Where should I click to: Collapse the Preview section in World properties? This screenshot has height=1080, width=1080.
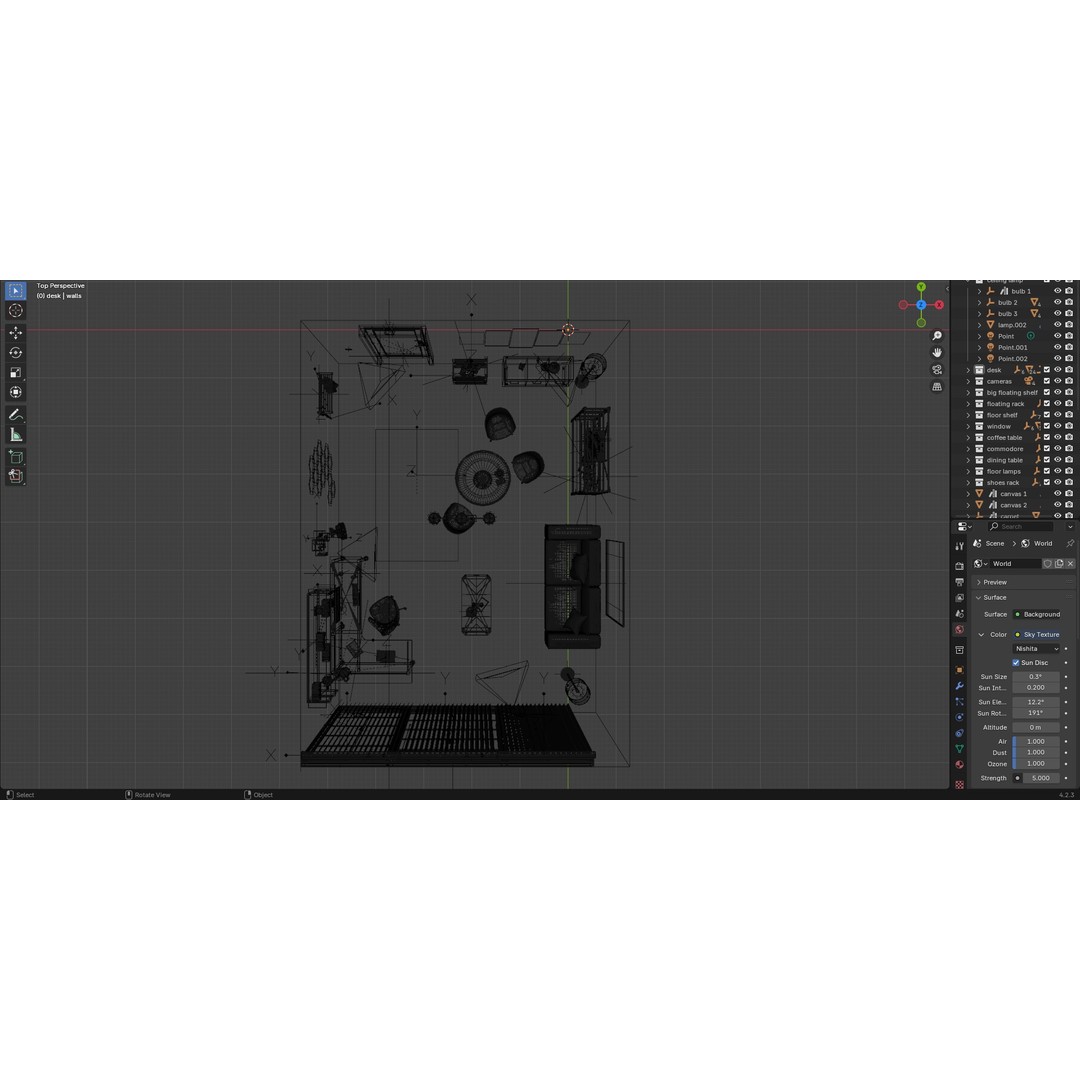[x=994, y=582]
